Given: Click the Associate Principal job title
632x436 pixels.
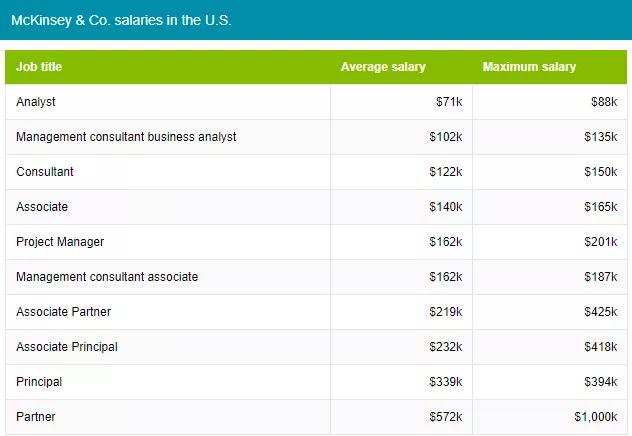Looking at the screenshot, I should [x=67, y=347].
